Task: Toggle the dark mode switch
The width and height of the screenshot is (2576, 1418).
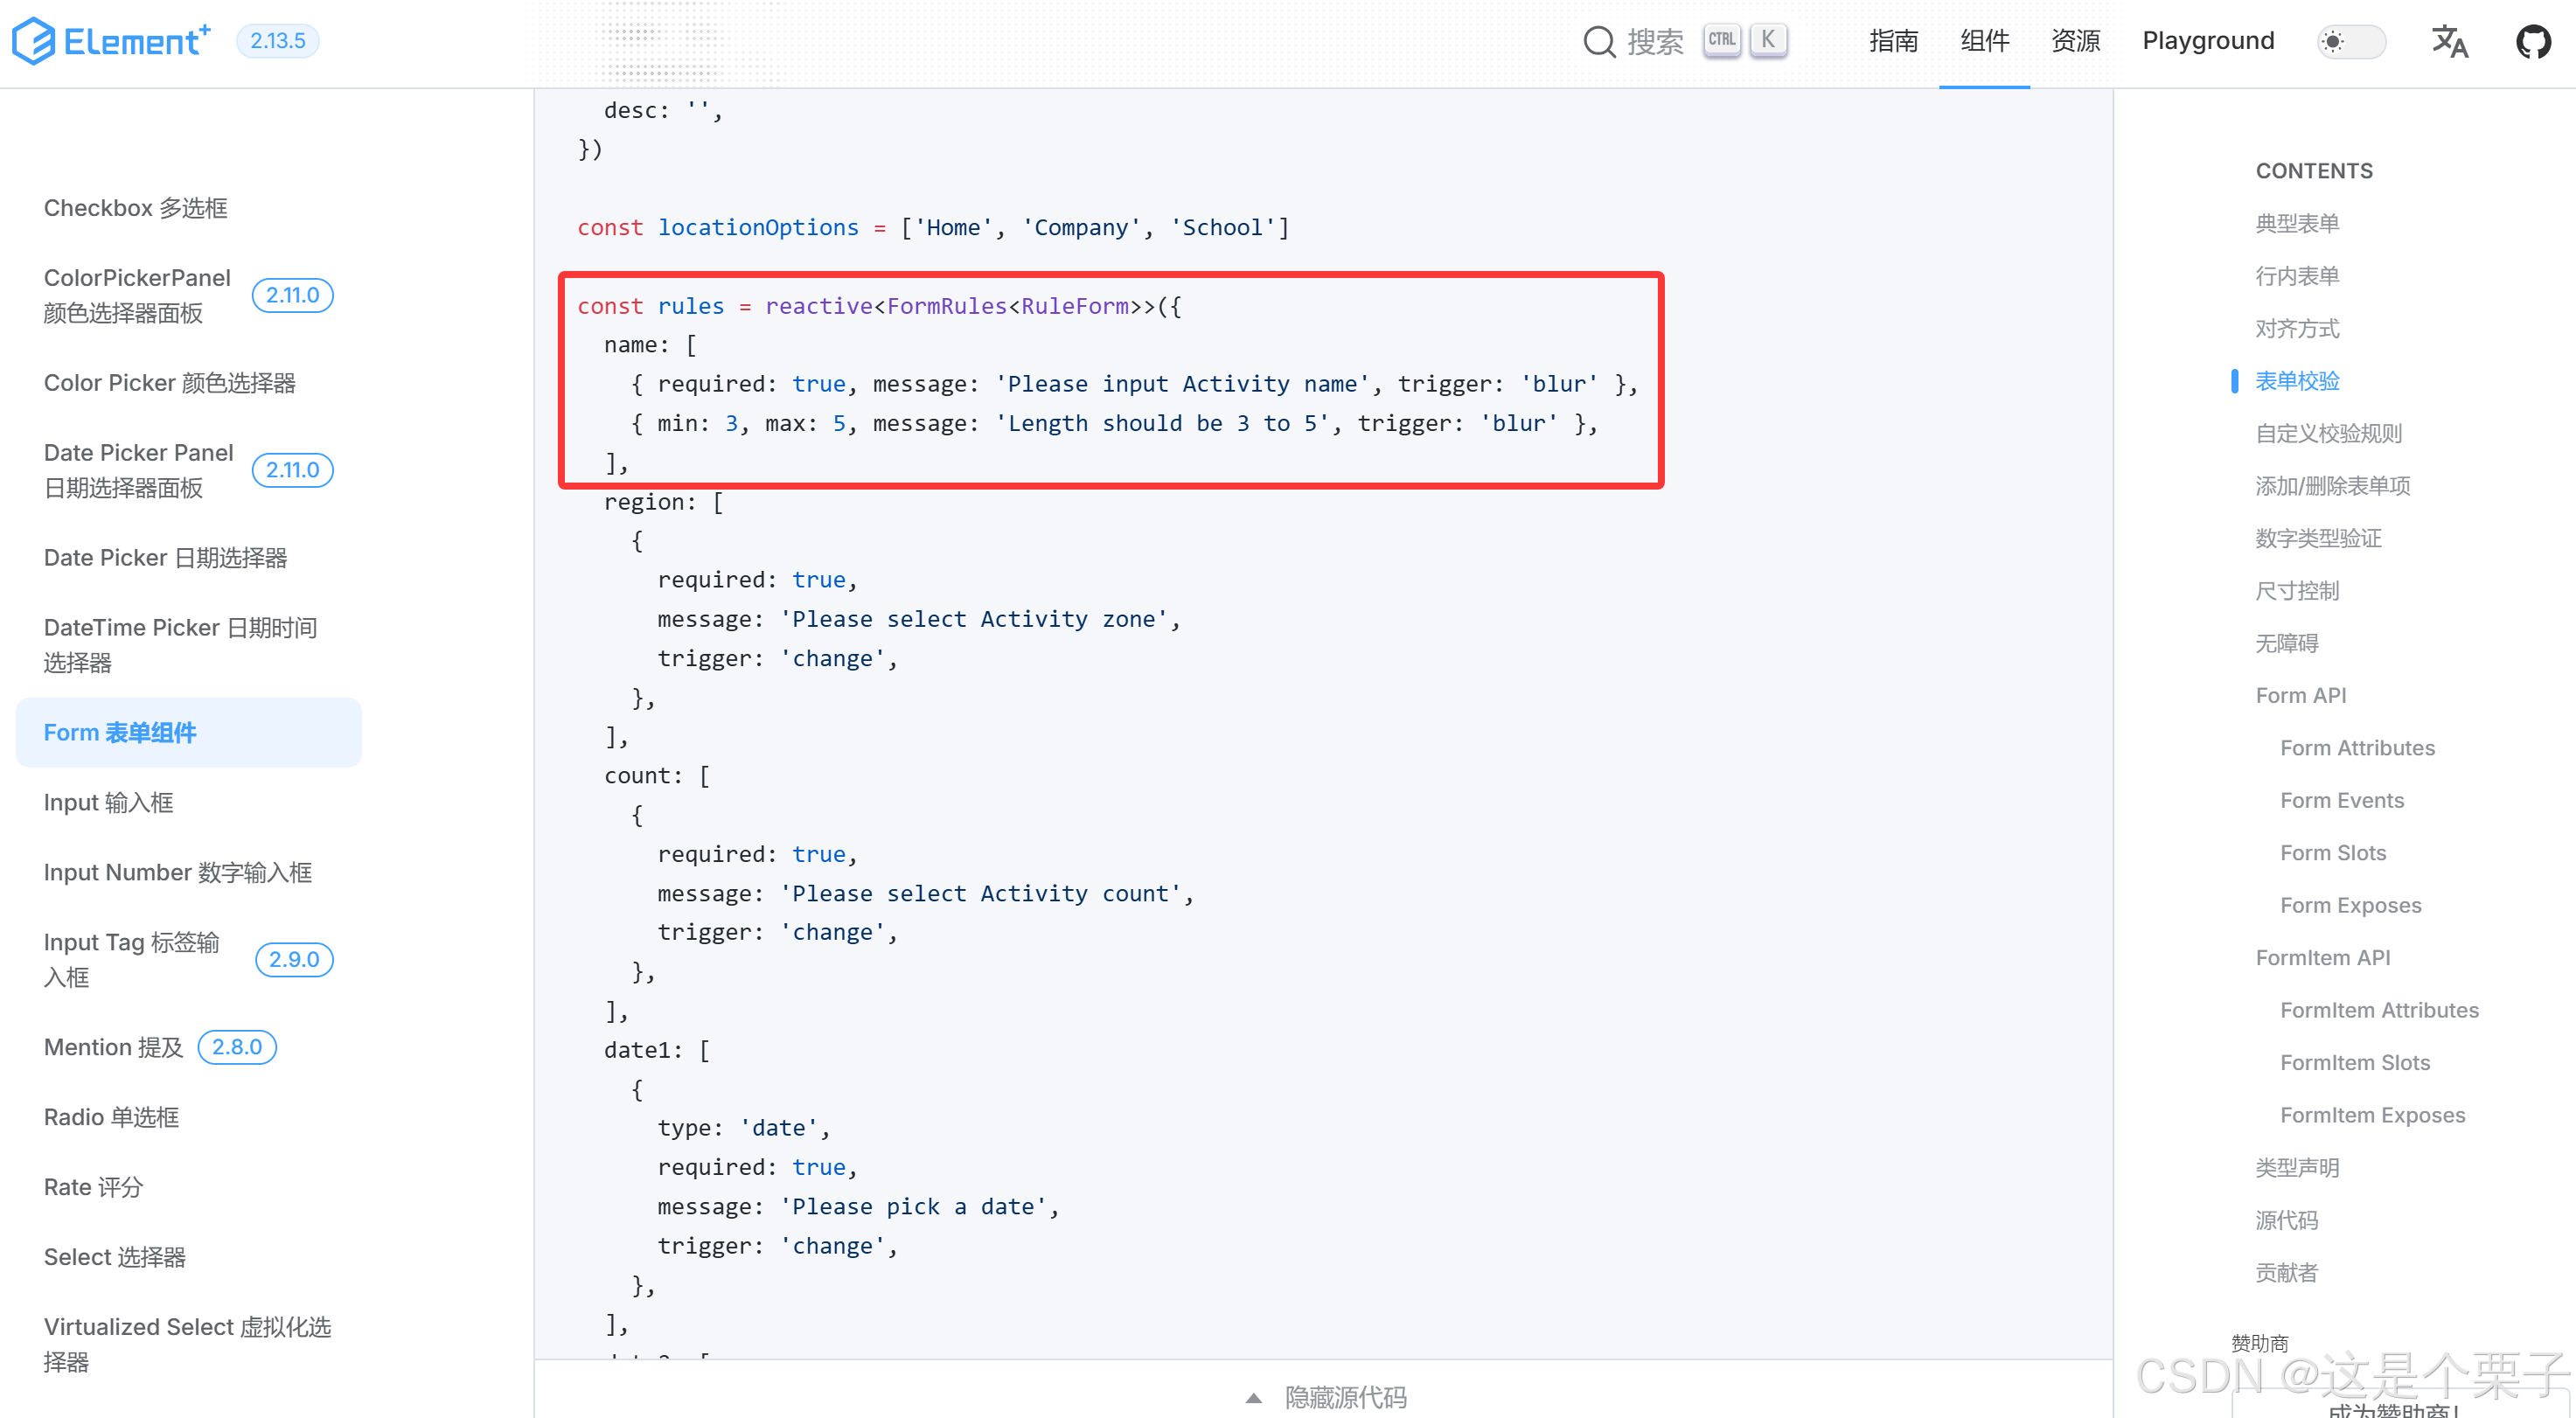Action: point(2351,42)
